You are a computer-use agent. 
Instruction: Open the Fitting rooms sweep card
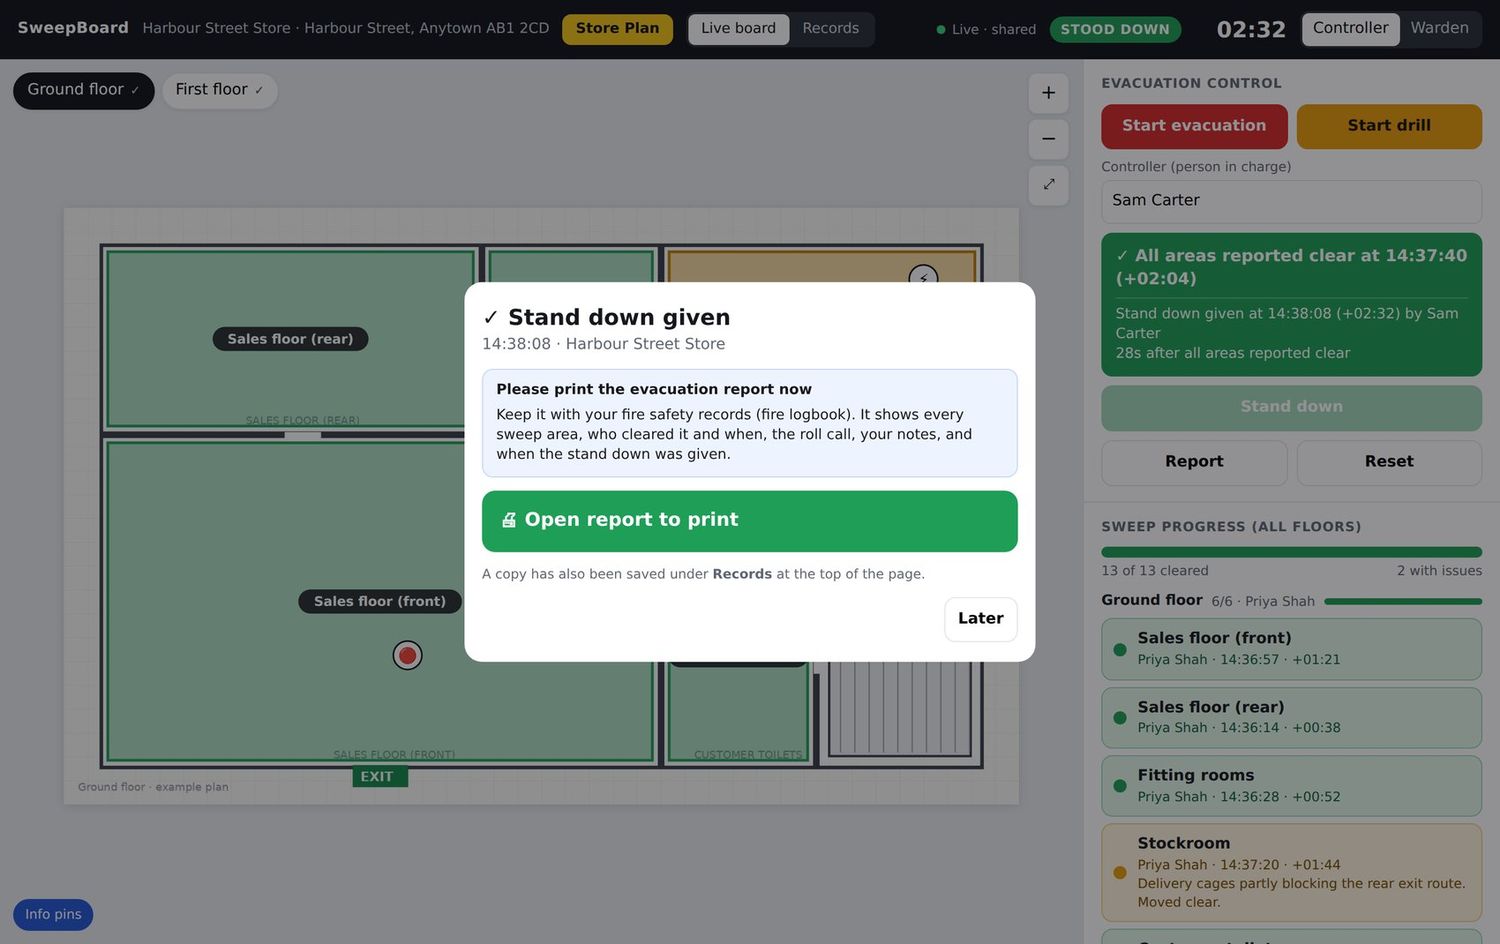1291,786
